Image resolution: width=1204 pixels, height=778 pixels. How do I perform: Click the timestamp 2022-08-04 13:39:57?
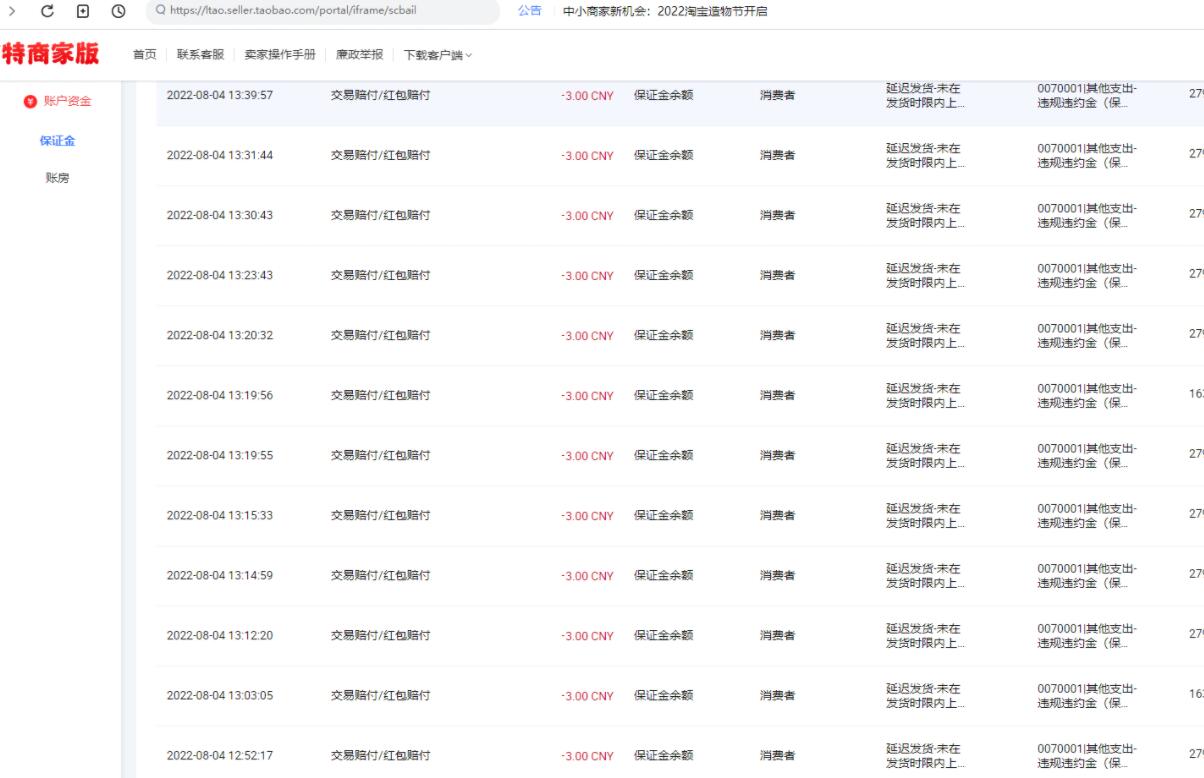220,95
